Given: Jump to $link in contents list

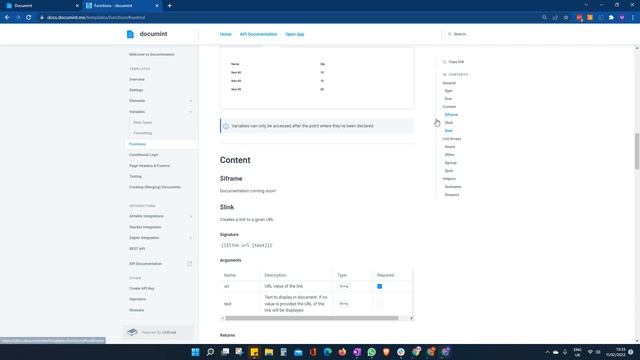Looking at the screenshot, I should (x=449, y=123).
